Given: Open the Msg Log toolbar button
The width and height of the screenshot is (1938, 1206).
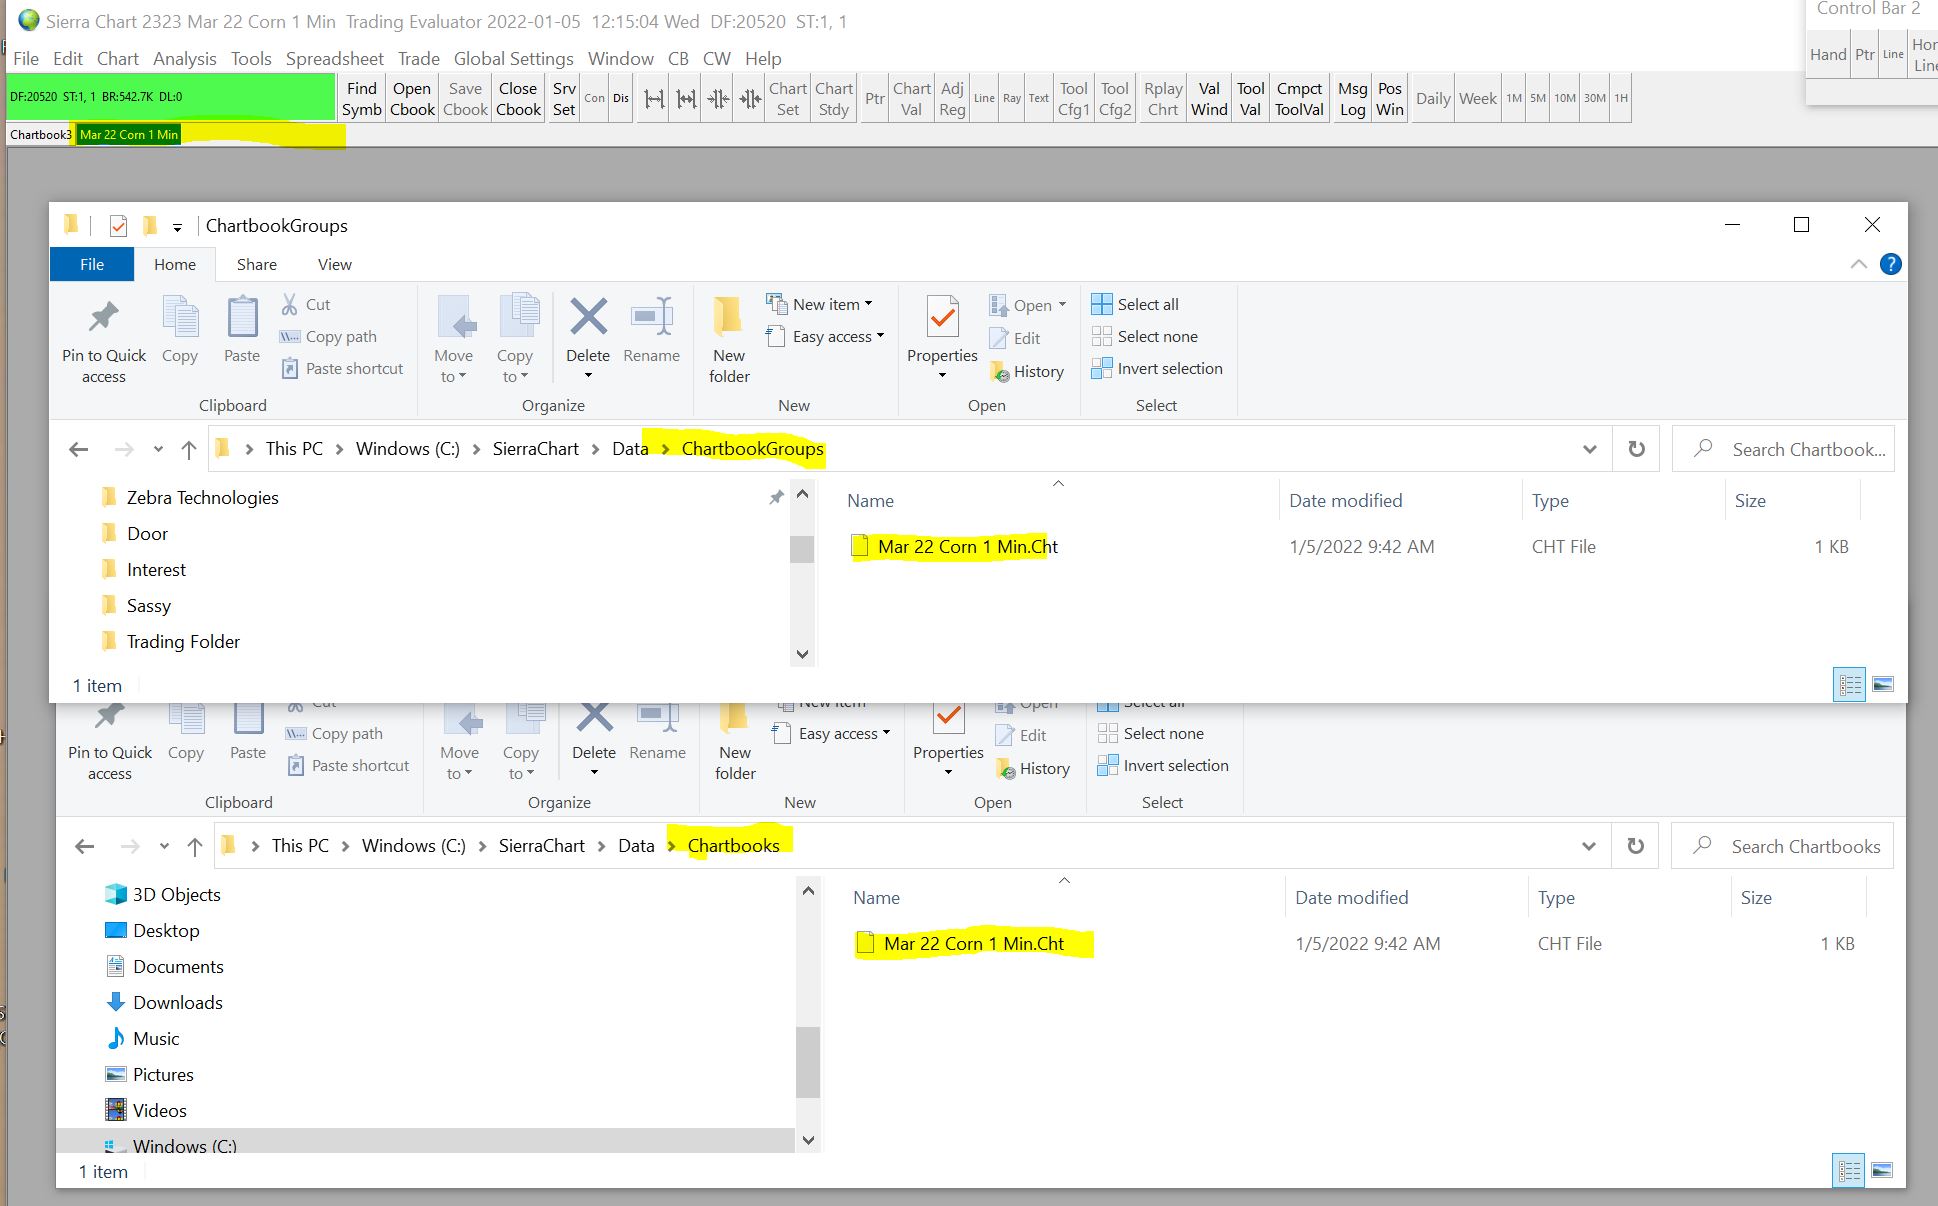Looking at the screenshot, I should click(x=1352, y=99).
